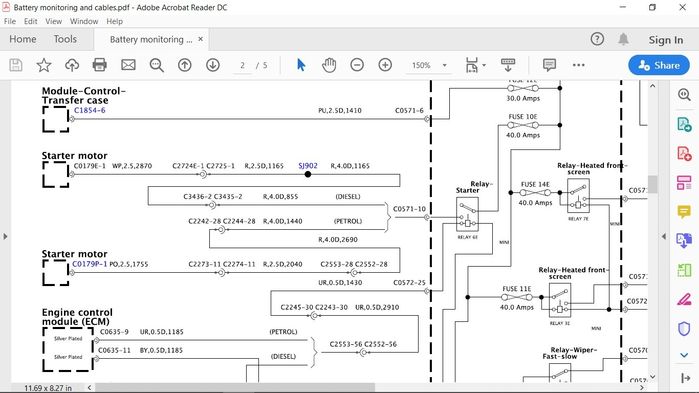Click the vertical scrollbar down arrow
Screen dimensions: 699x393
point(653,377)
